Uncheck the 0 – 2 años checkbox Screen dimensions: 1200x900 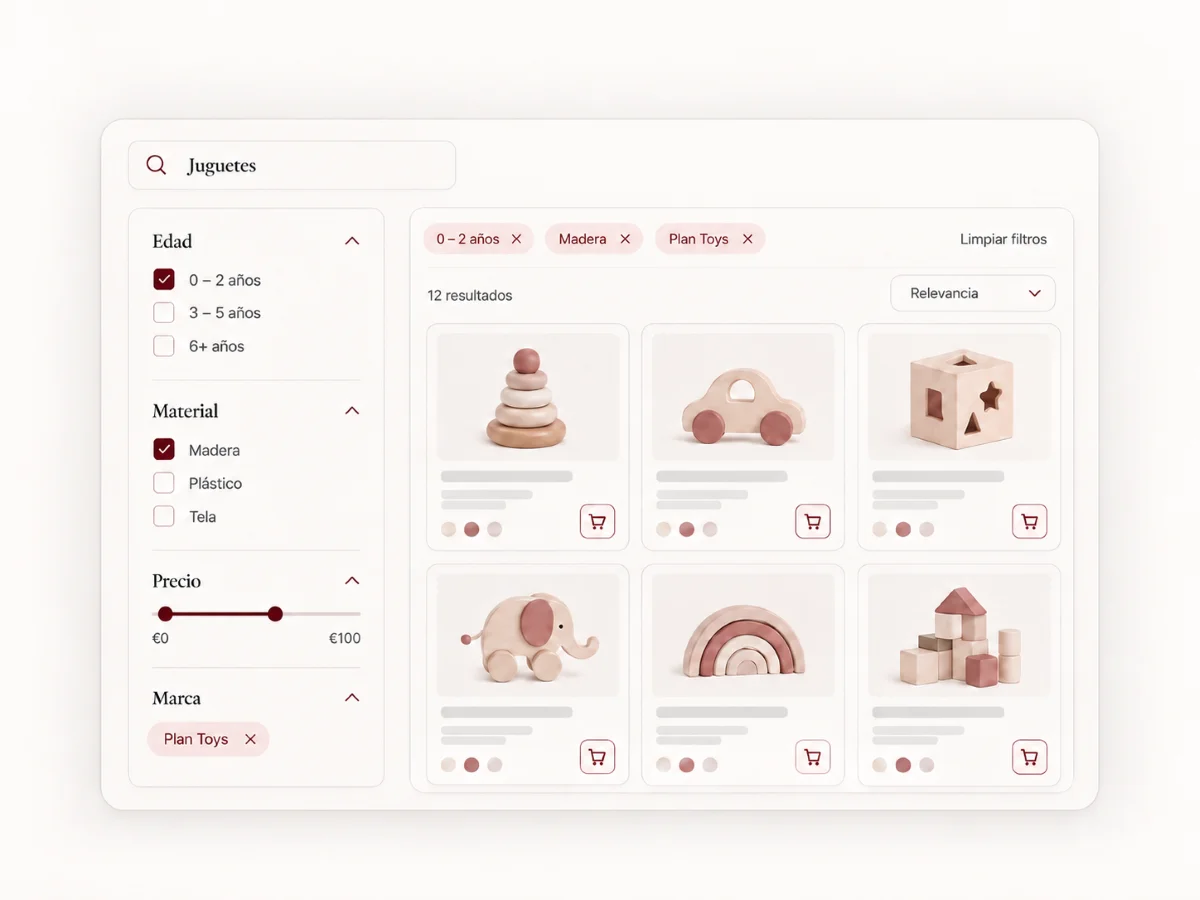(164, 279)
